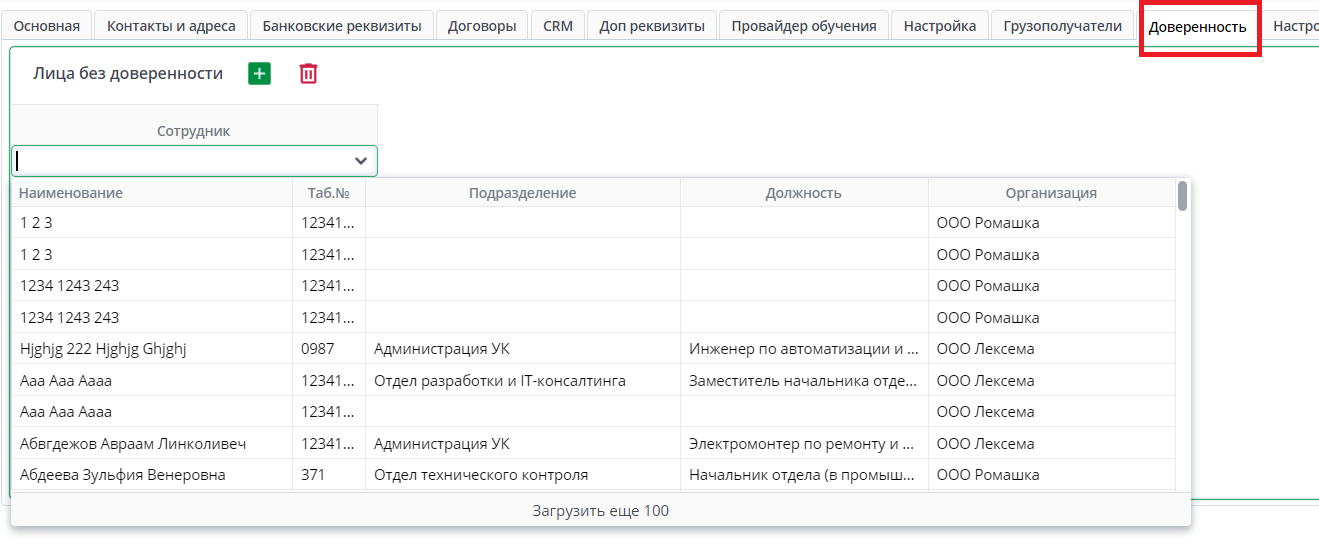
Task: Go to the Договоры tab
Action: coord(482,26)
